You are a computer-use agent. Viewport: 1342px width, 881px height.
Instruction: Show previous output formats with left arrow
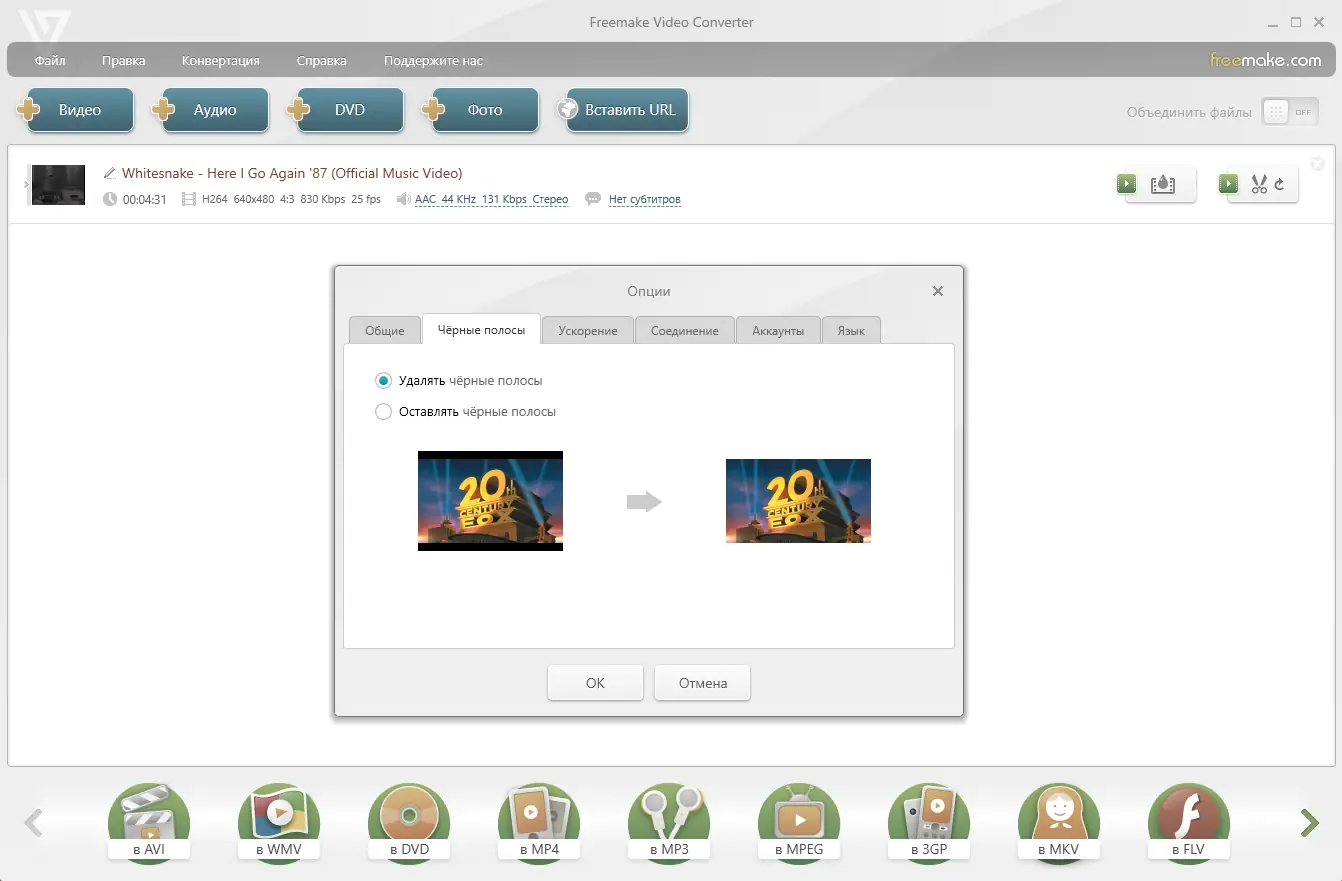point(33,823)
